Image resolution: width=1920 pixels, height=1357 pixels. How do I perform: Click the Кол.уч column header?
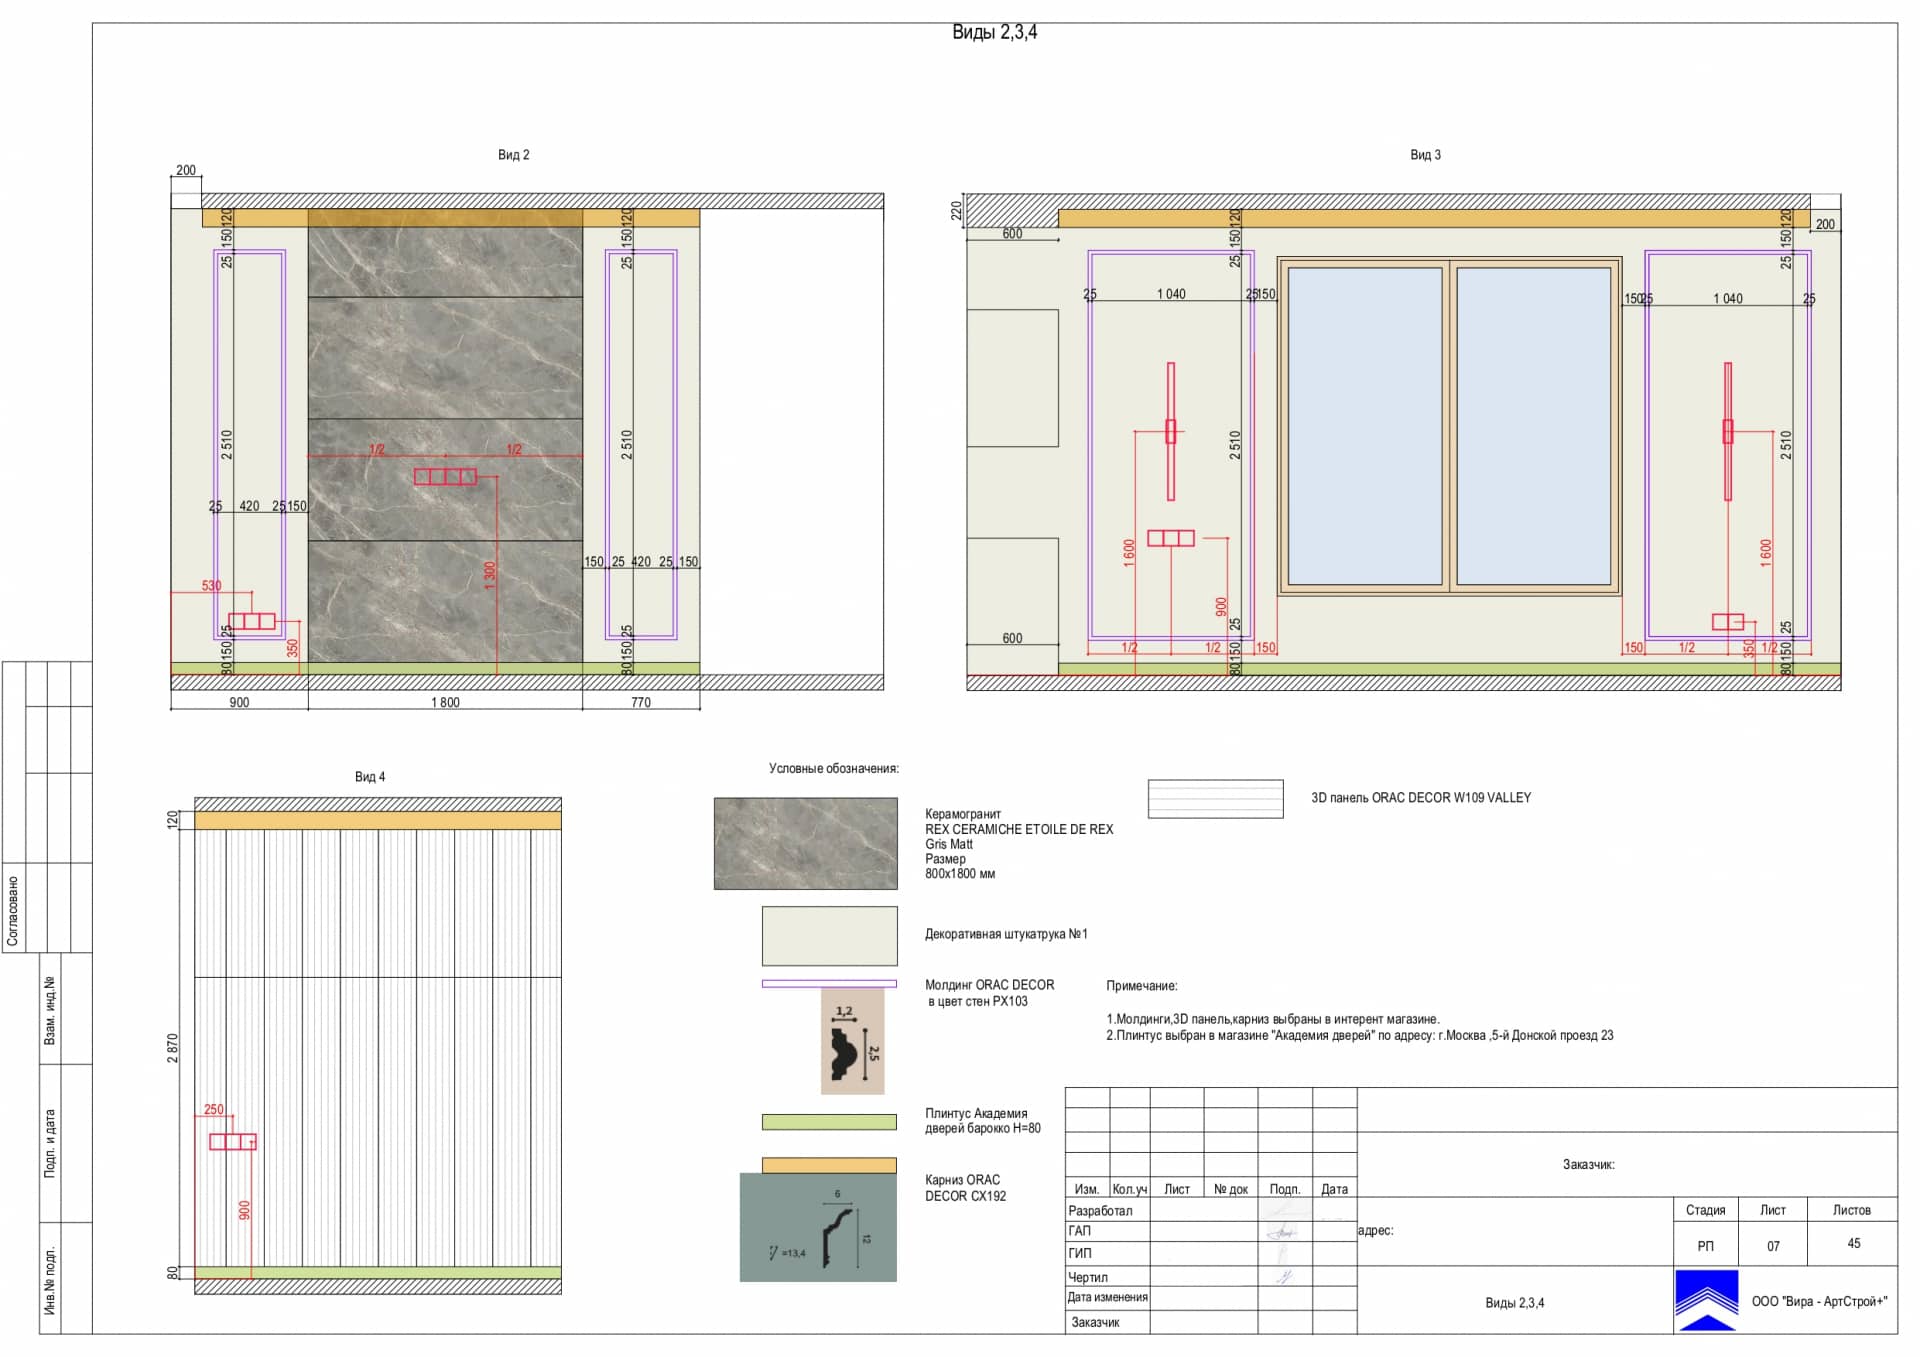(1130, 1190)
